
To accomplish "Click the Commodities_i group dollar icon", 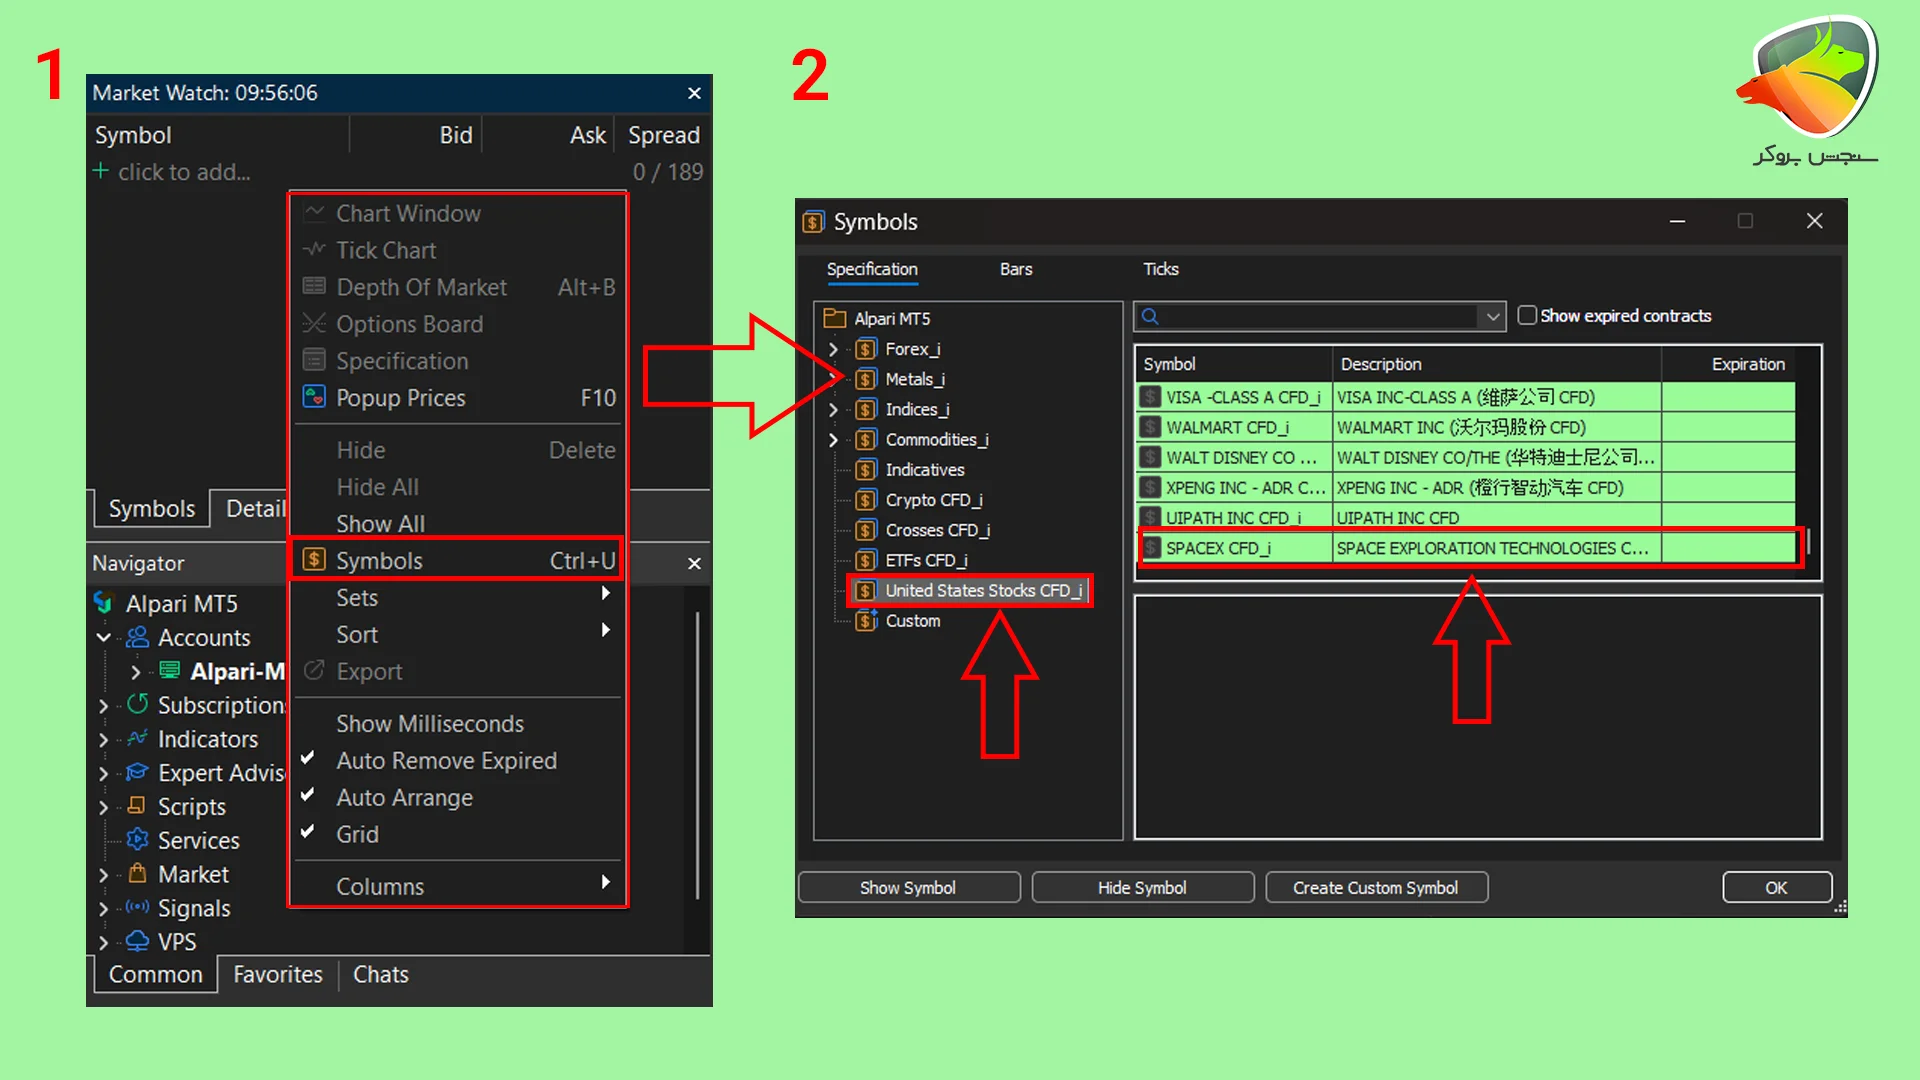I will click(866, 439).
